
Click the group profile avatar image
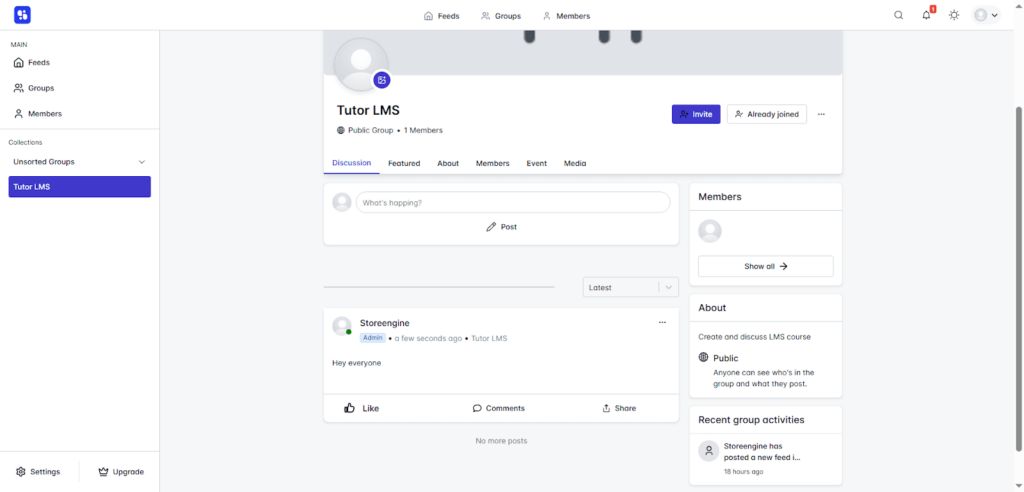360,65
